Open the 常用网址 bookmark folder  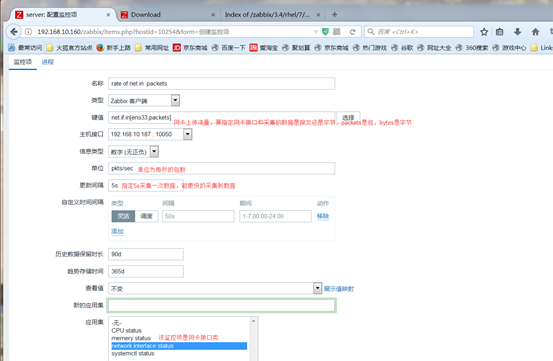(x=152, y=47)
